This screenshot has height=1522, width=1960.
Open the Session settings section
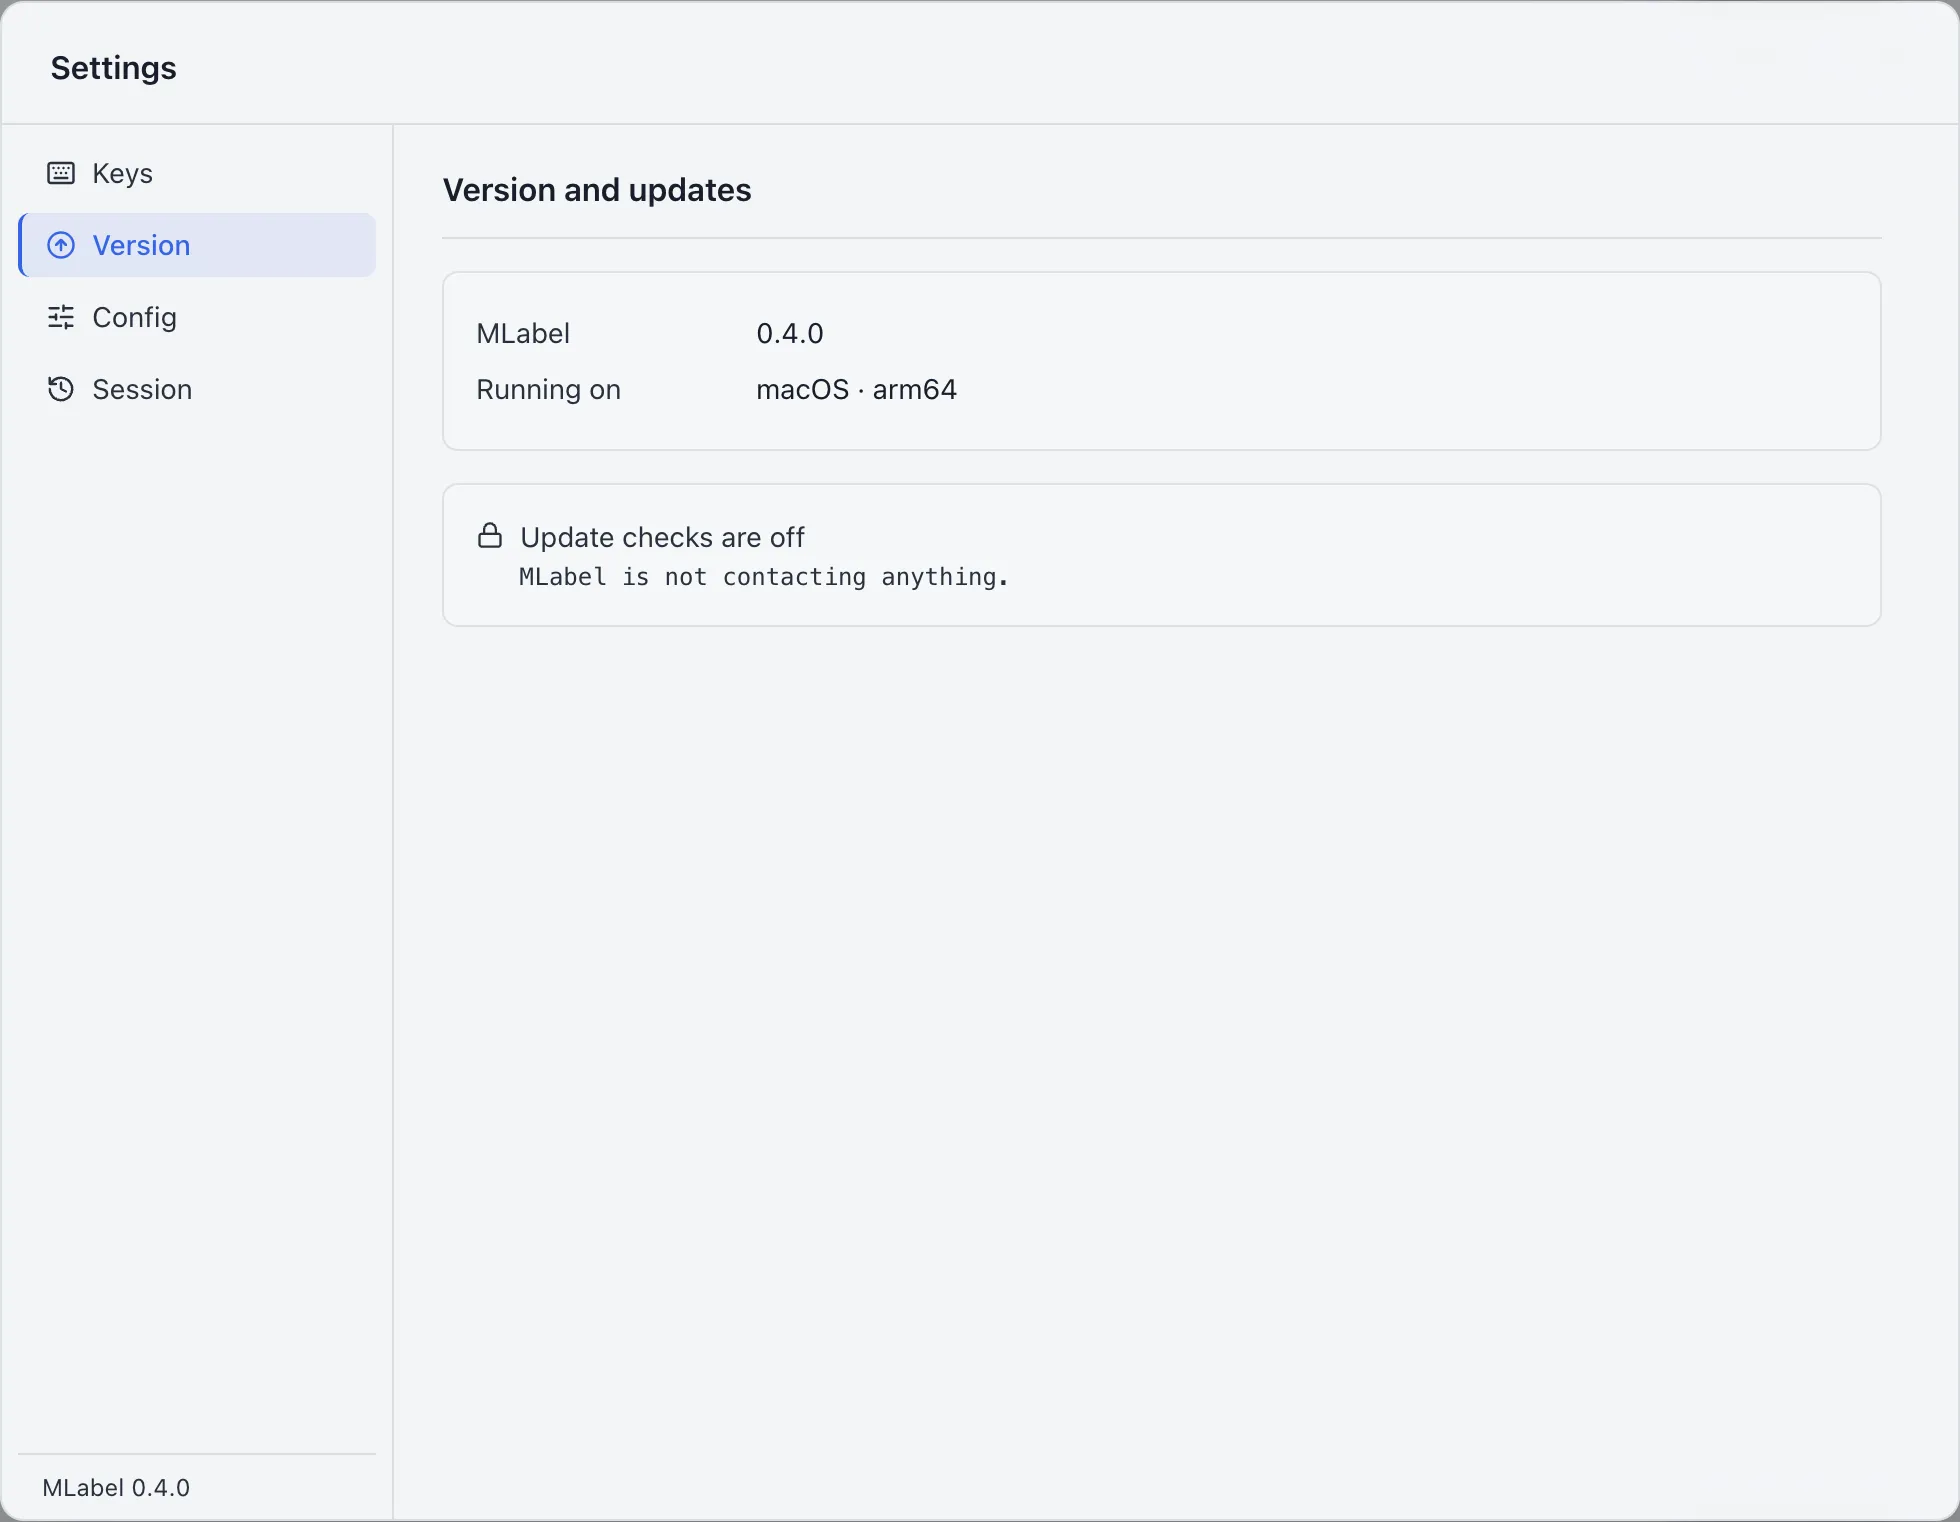point(197,389)
